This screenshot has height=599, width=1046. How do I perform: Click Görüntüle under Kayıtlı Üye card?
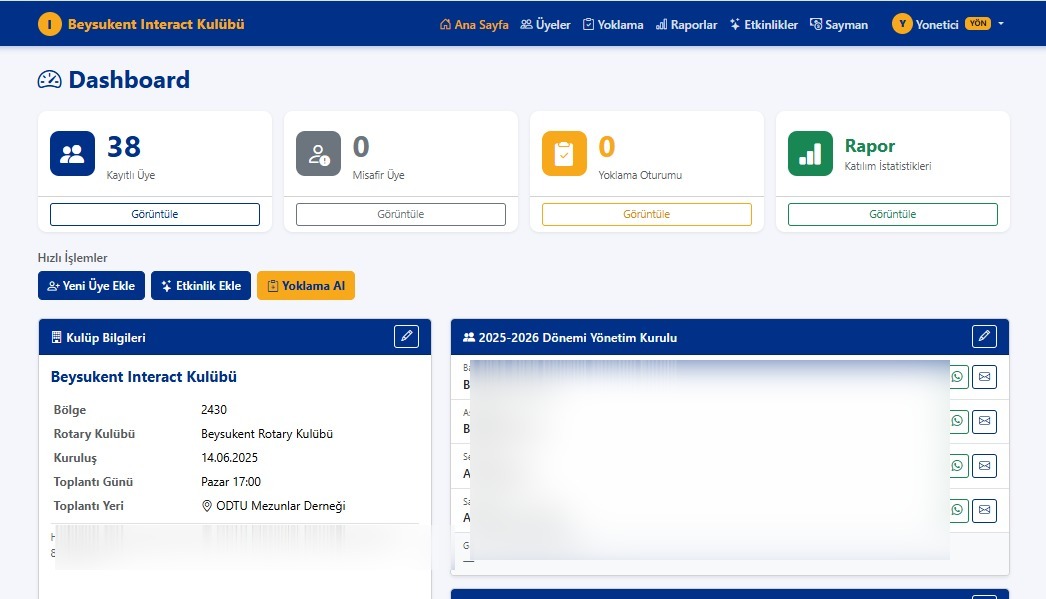pyautogui.click(x=155, y=214)
